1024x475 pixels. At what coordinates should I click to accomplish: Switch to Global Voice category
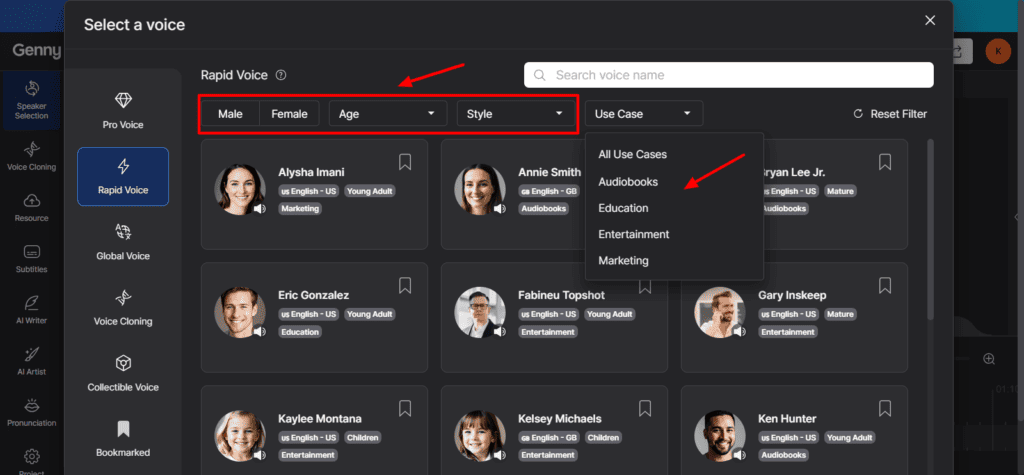pyautogui.click(x=123, y=242)
